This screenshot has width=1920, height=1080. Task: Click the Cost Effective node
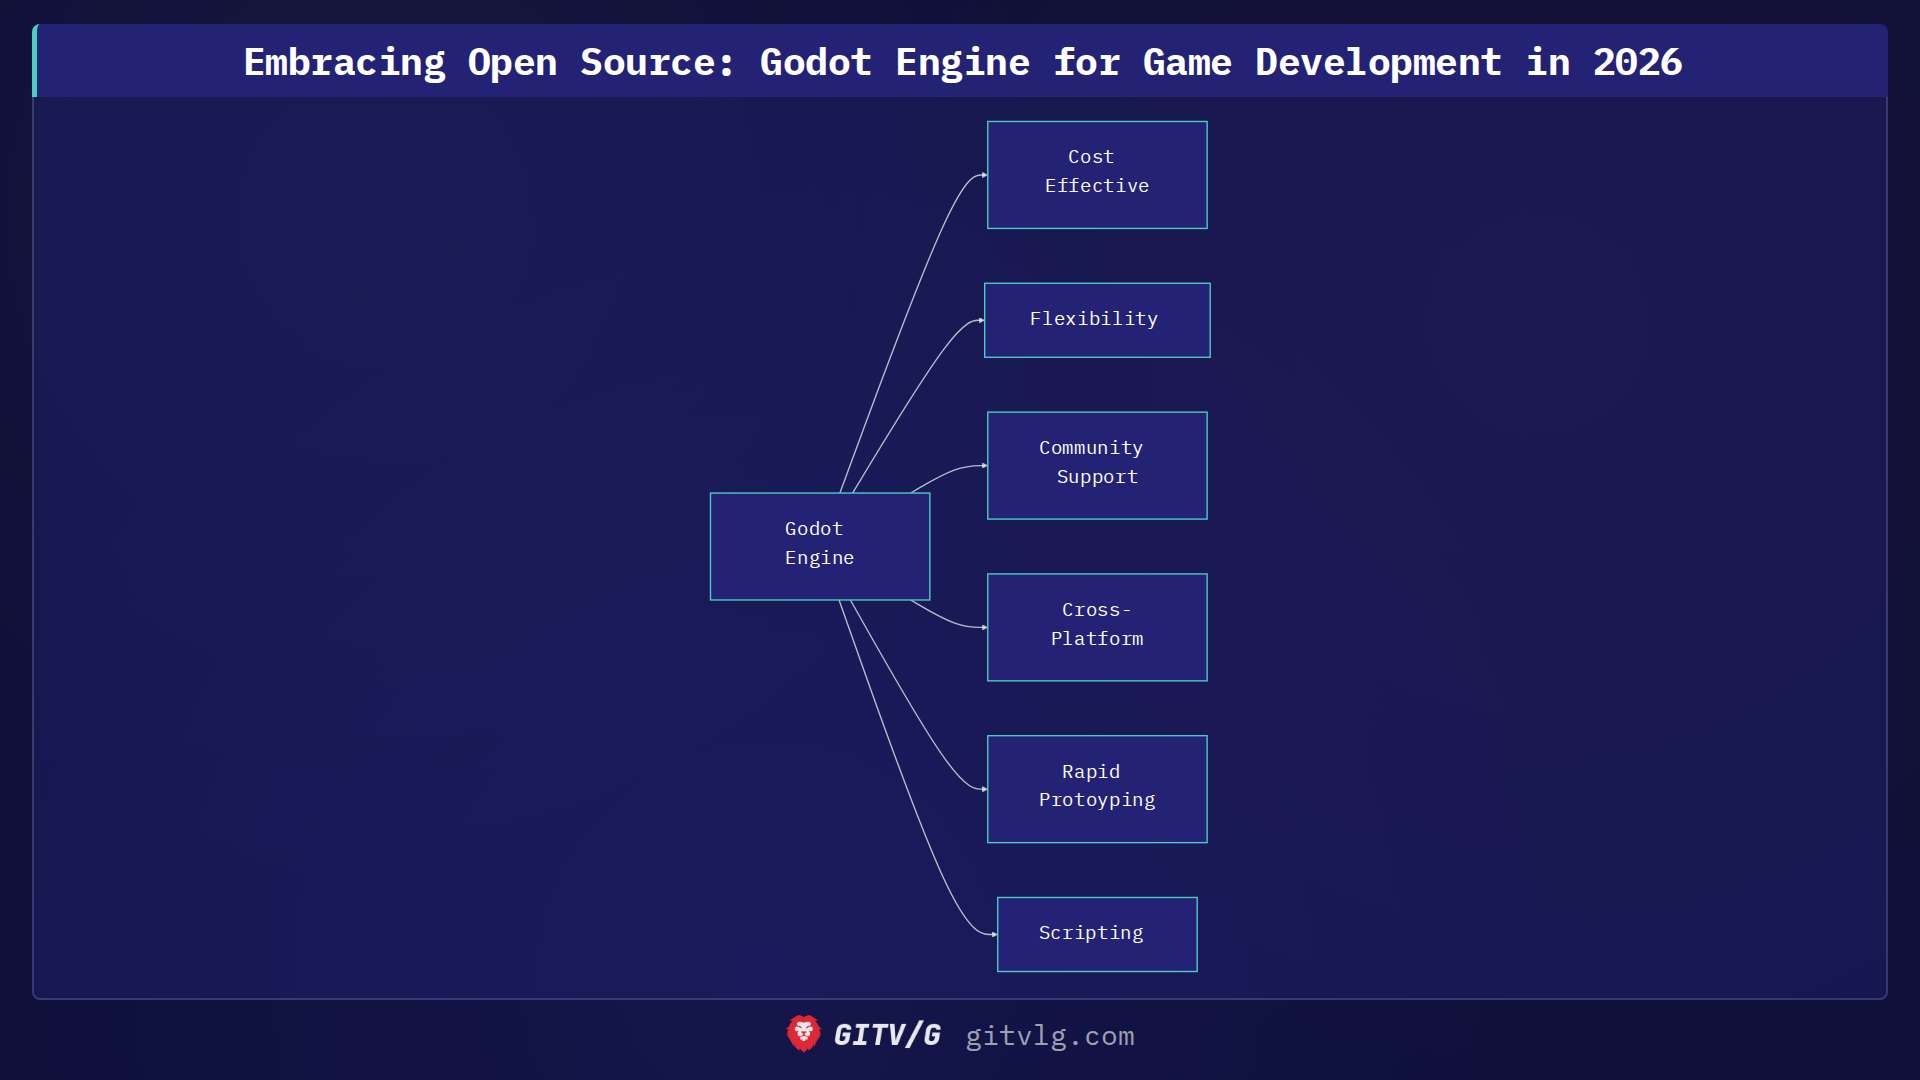coord(1097,173)
